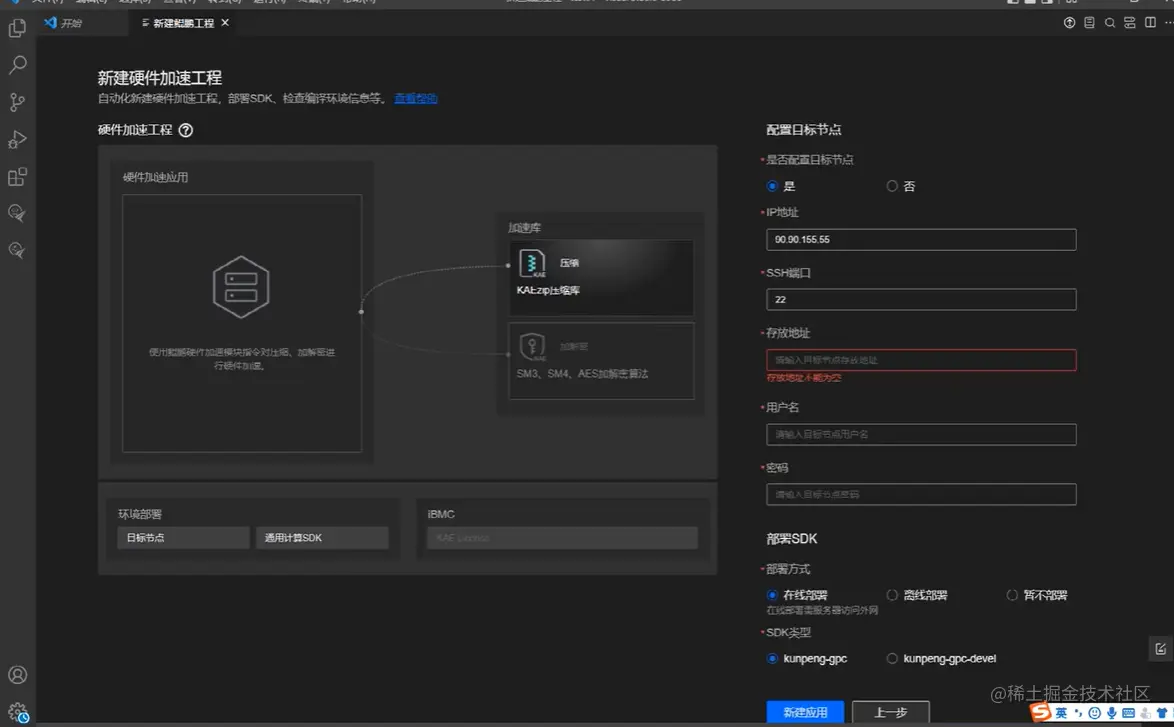This screenshot has height=727, width=1174.
Task: Click the 上一步 button
Action: (891, 712)
